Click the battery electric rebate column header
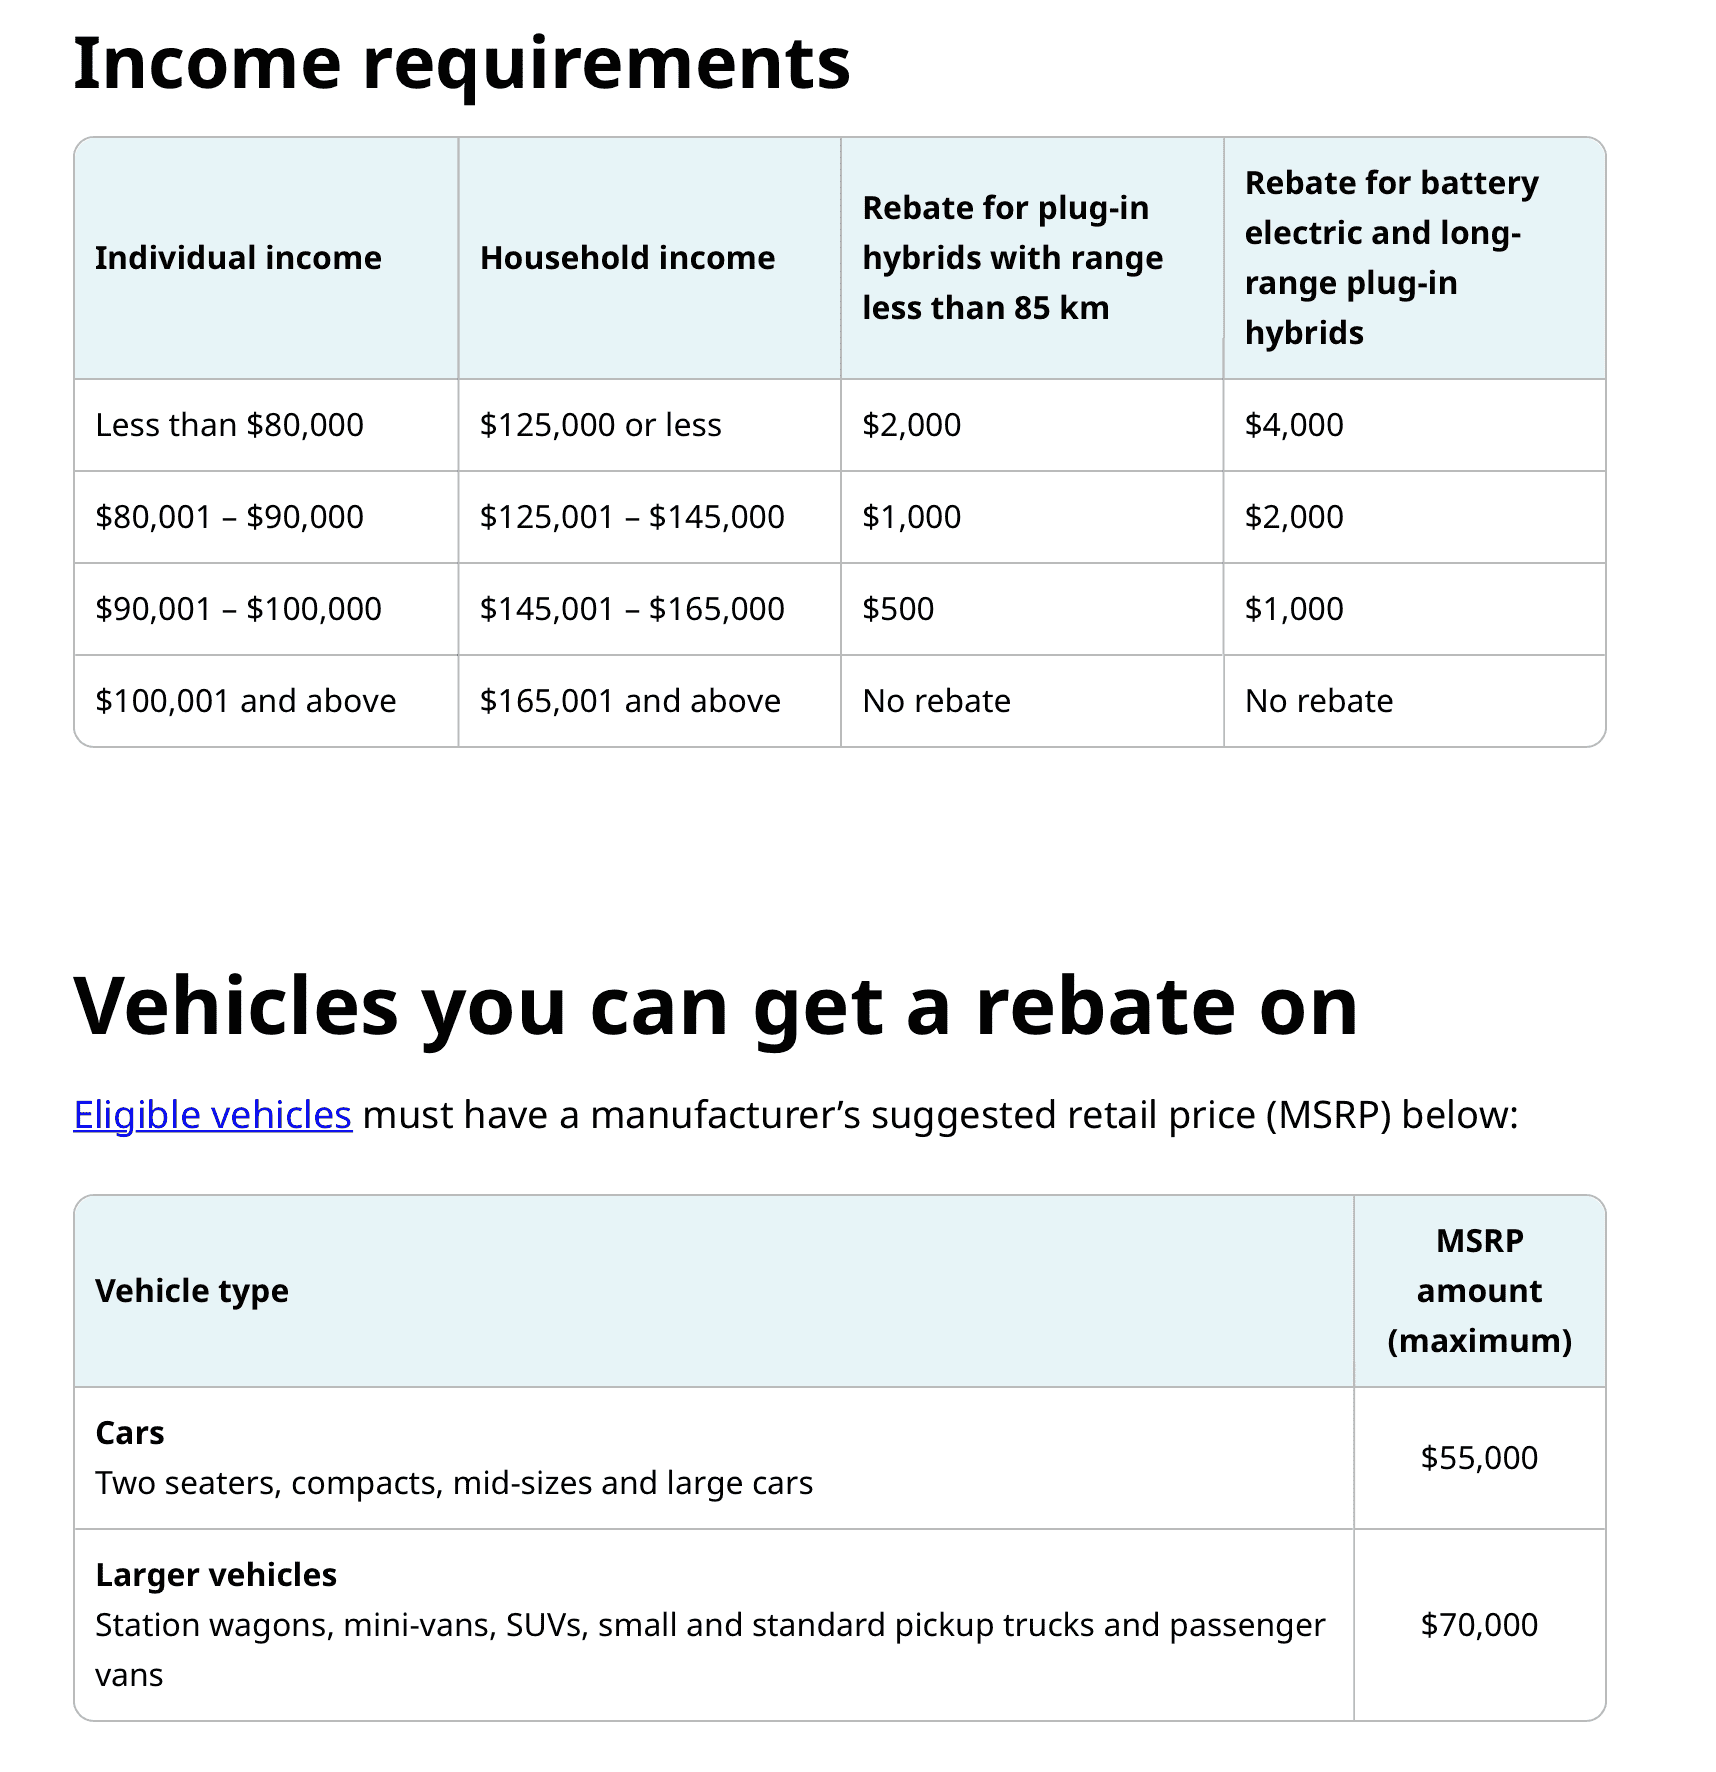 click(x=1391, y=258)
